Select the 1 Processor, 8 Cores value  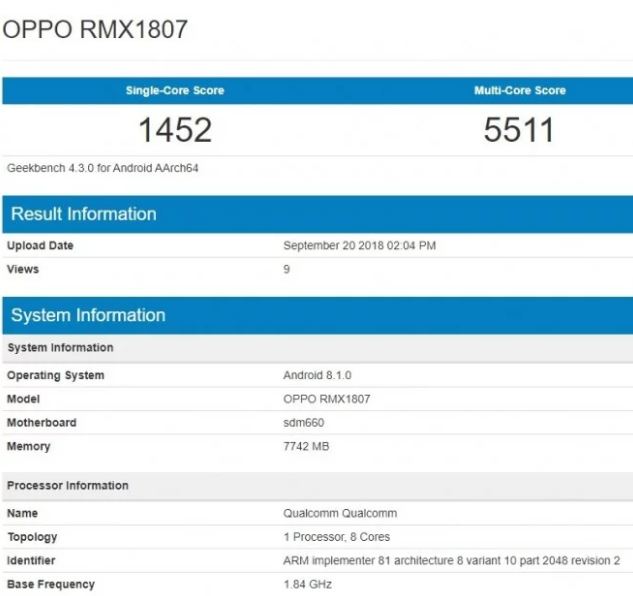337,537
